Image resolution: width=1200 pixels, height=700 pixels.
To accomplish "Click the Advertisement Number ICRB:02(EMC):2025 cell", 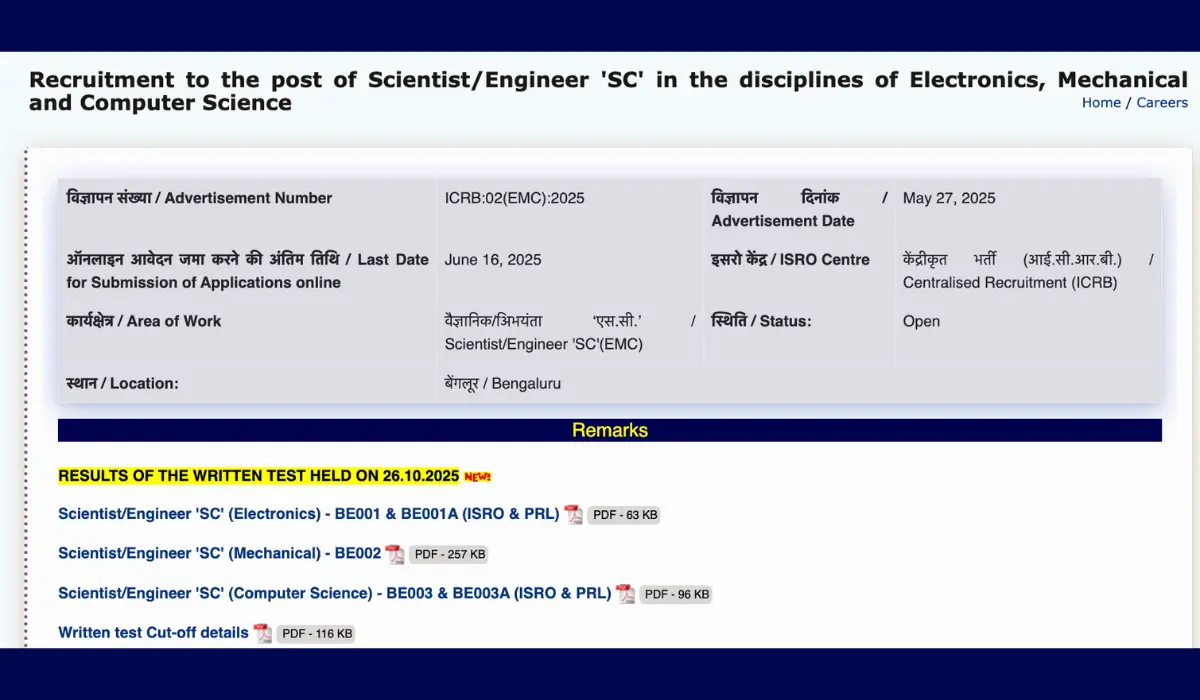I will [x=513, y=198].
